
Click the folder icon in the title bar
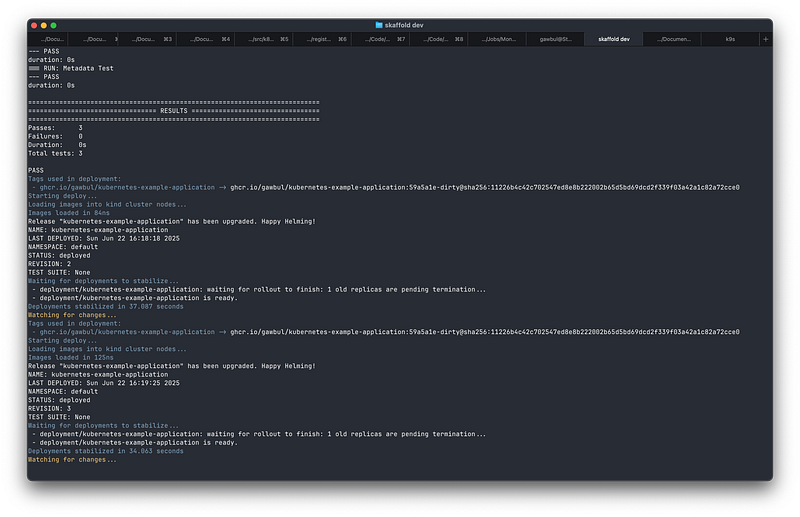(379, 24)
